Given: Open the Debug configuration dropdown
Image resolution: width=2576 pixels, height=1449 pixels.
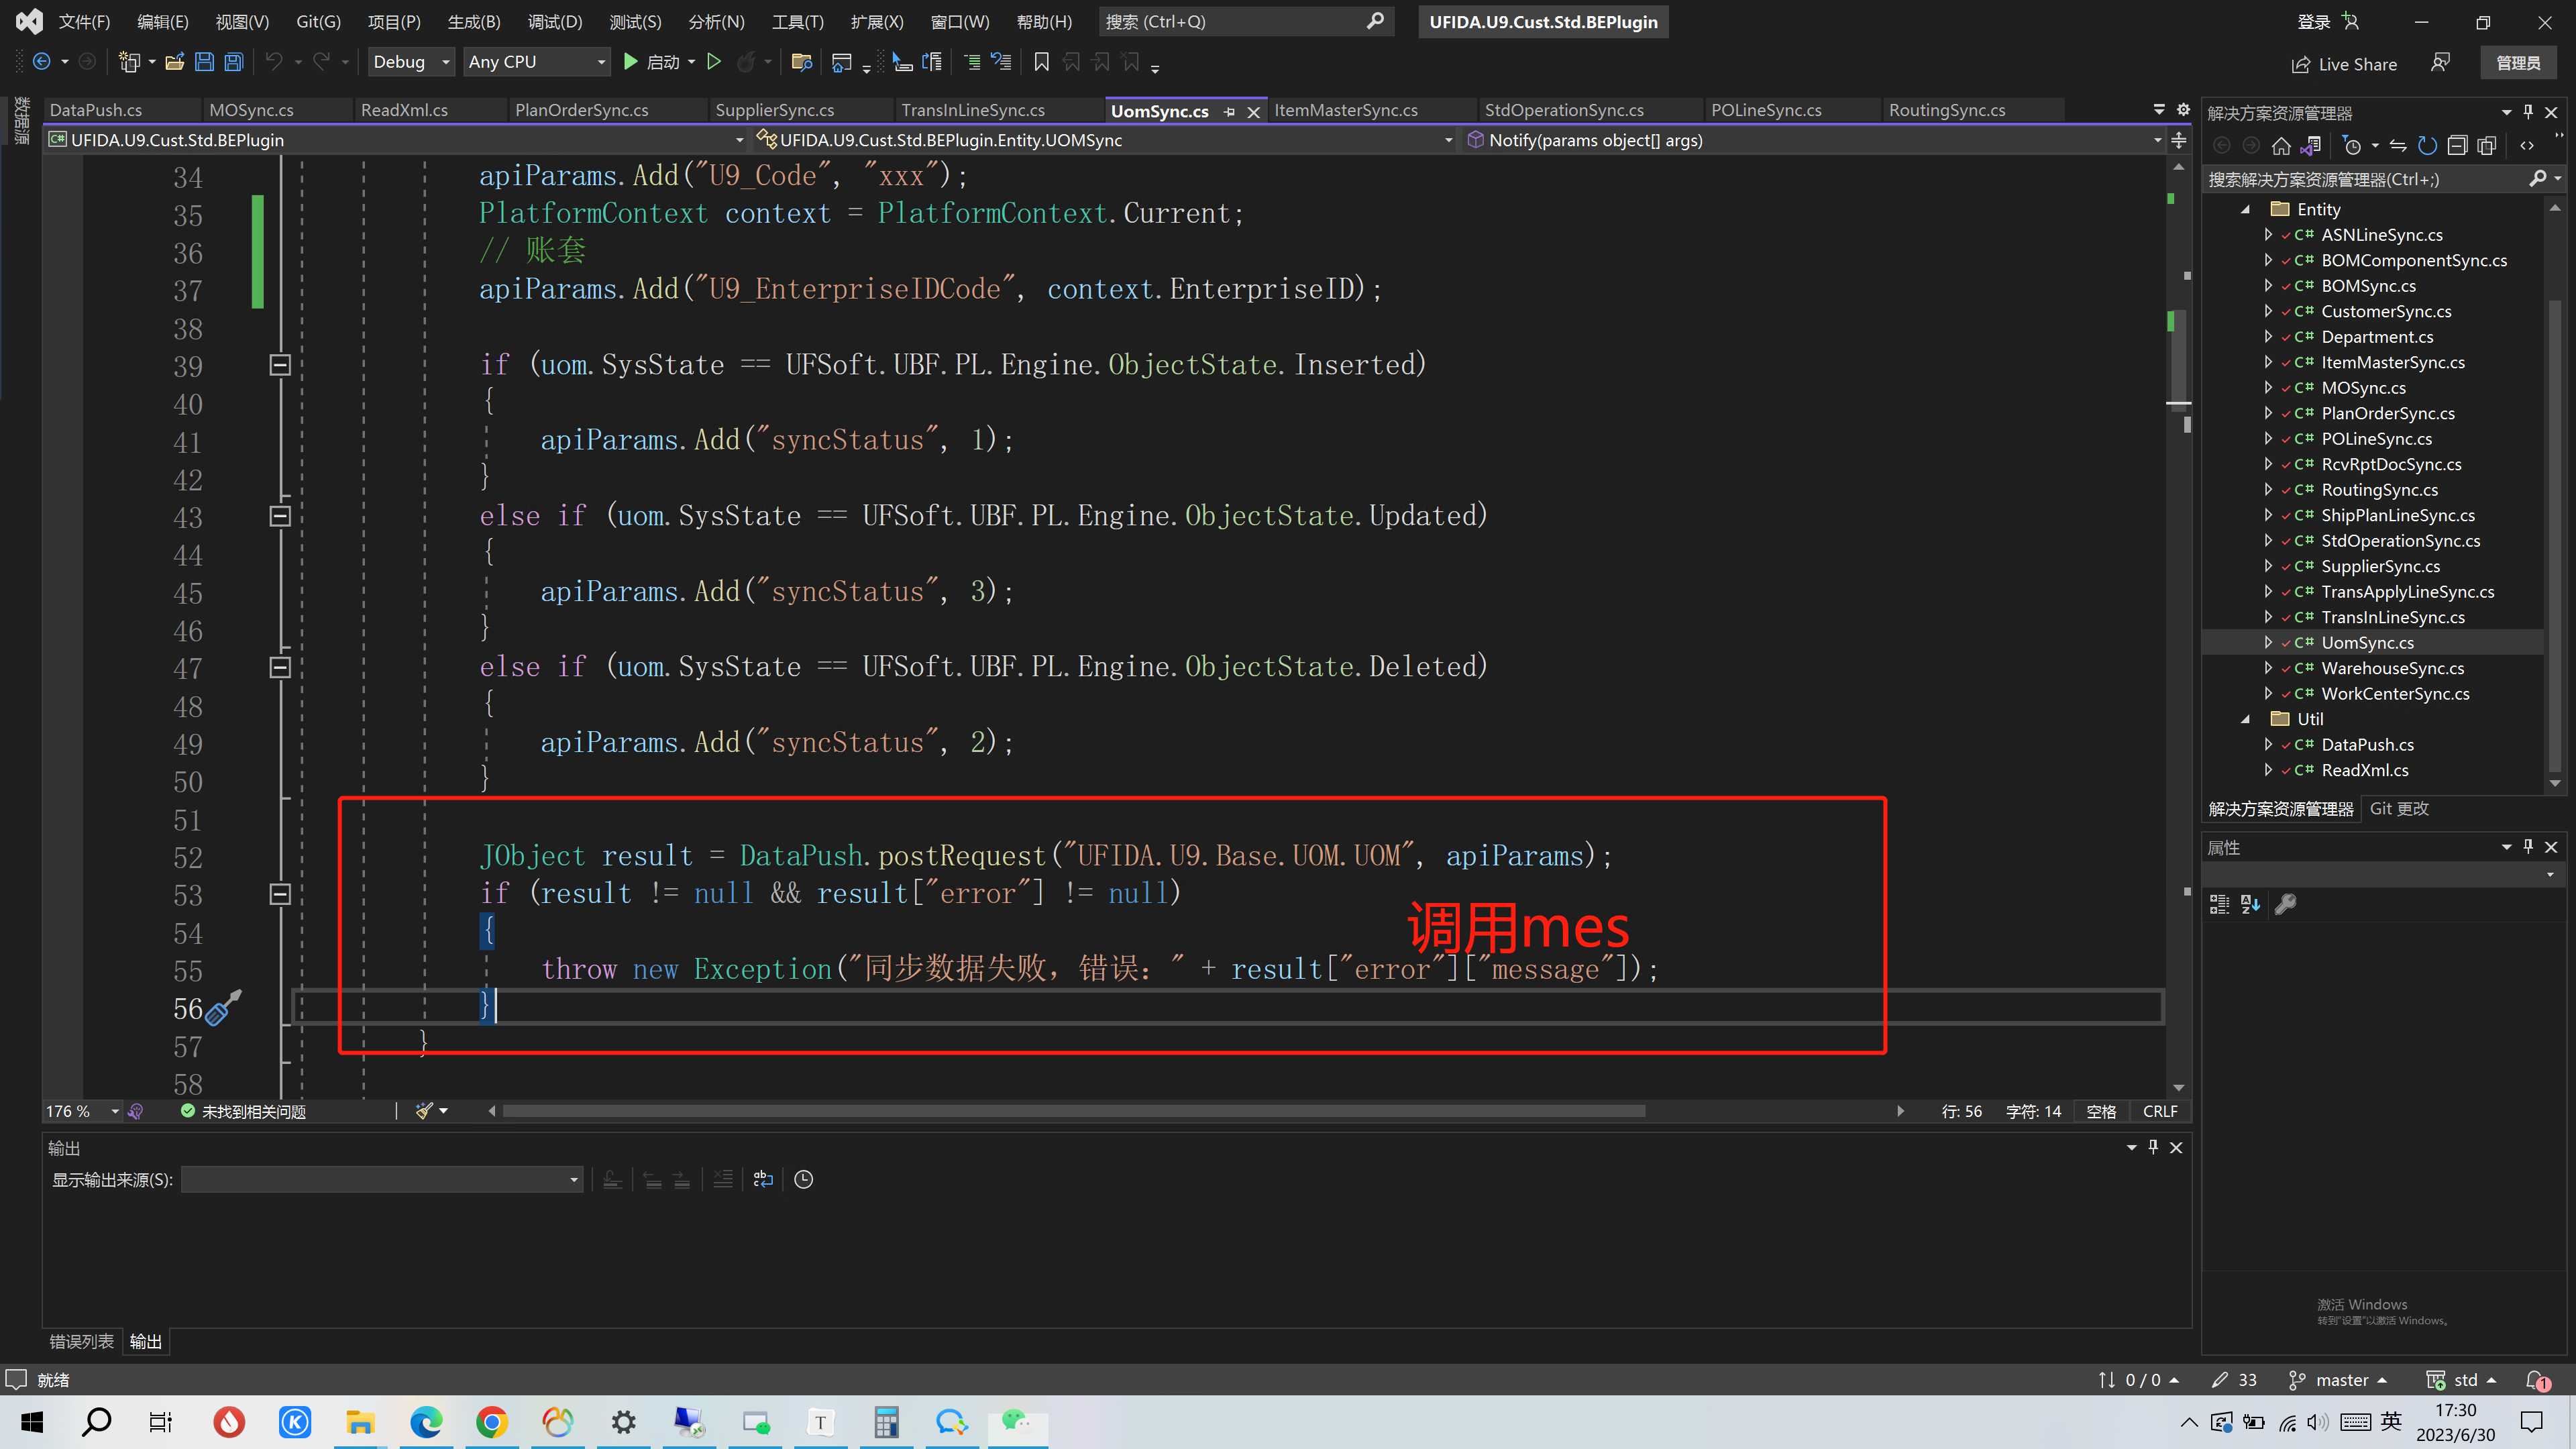Looking at the screenshot, I should click(410, 62).
